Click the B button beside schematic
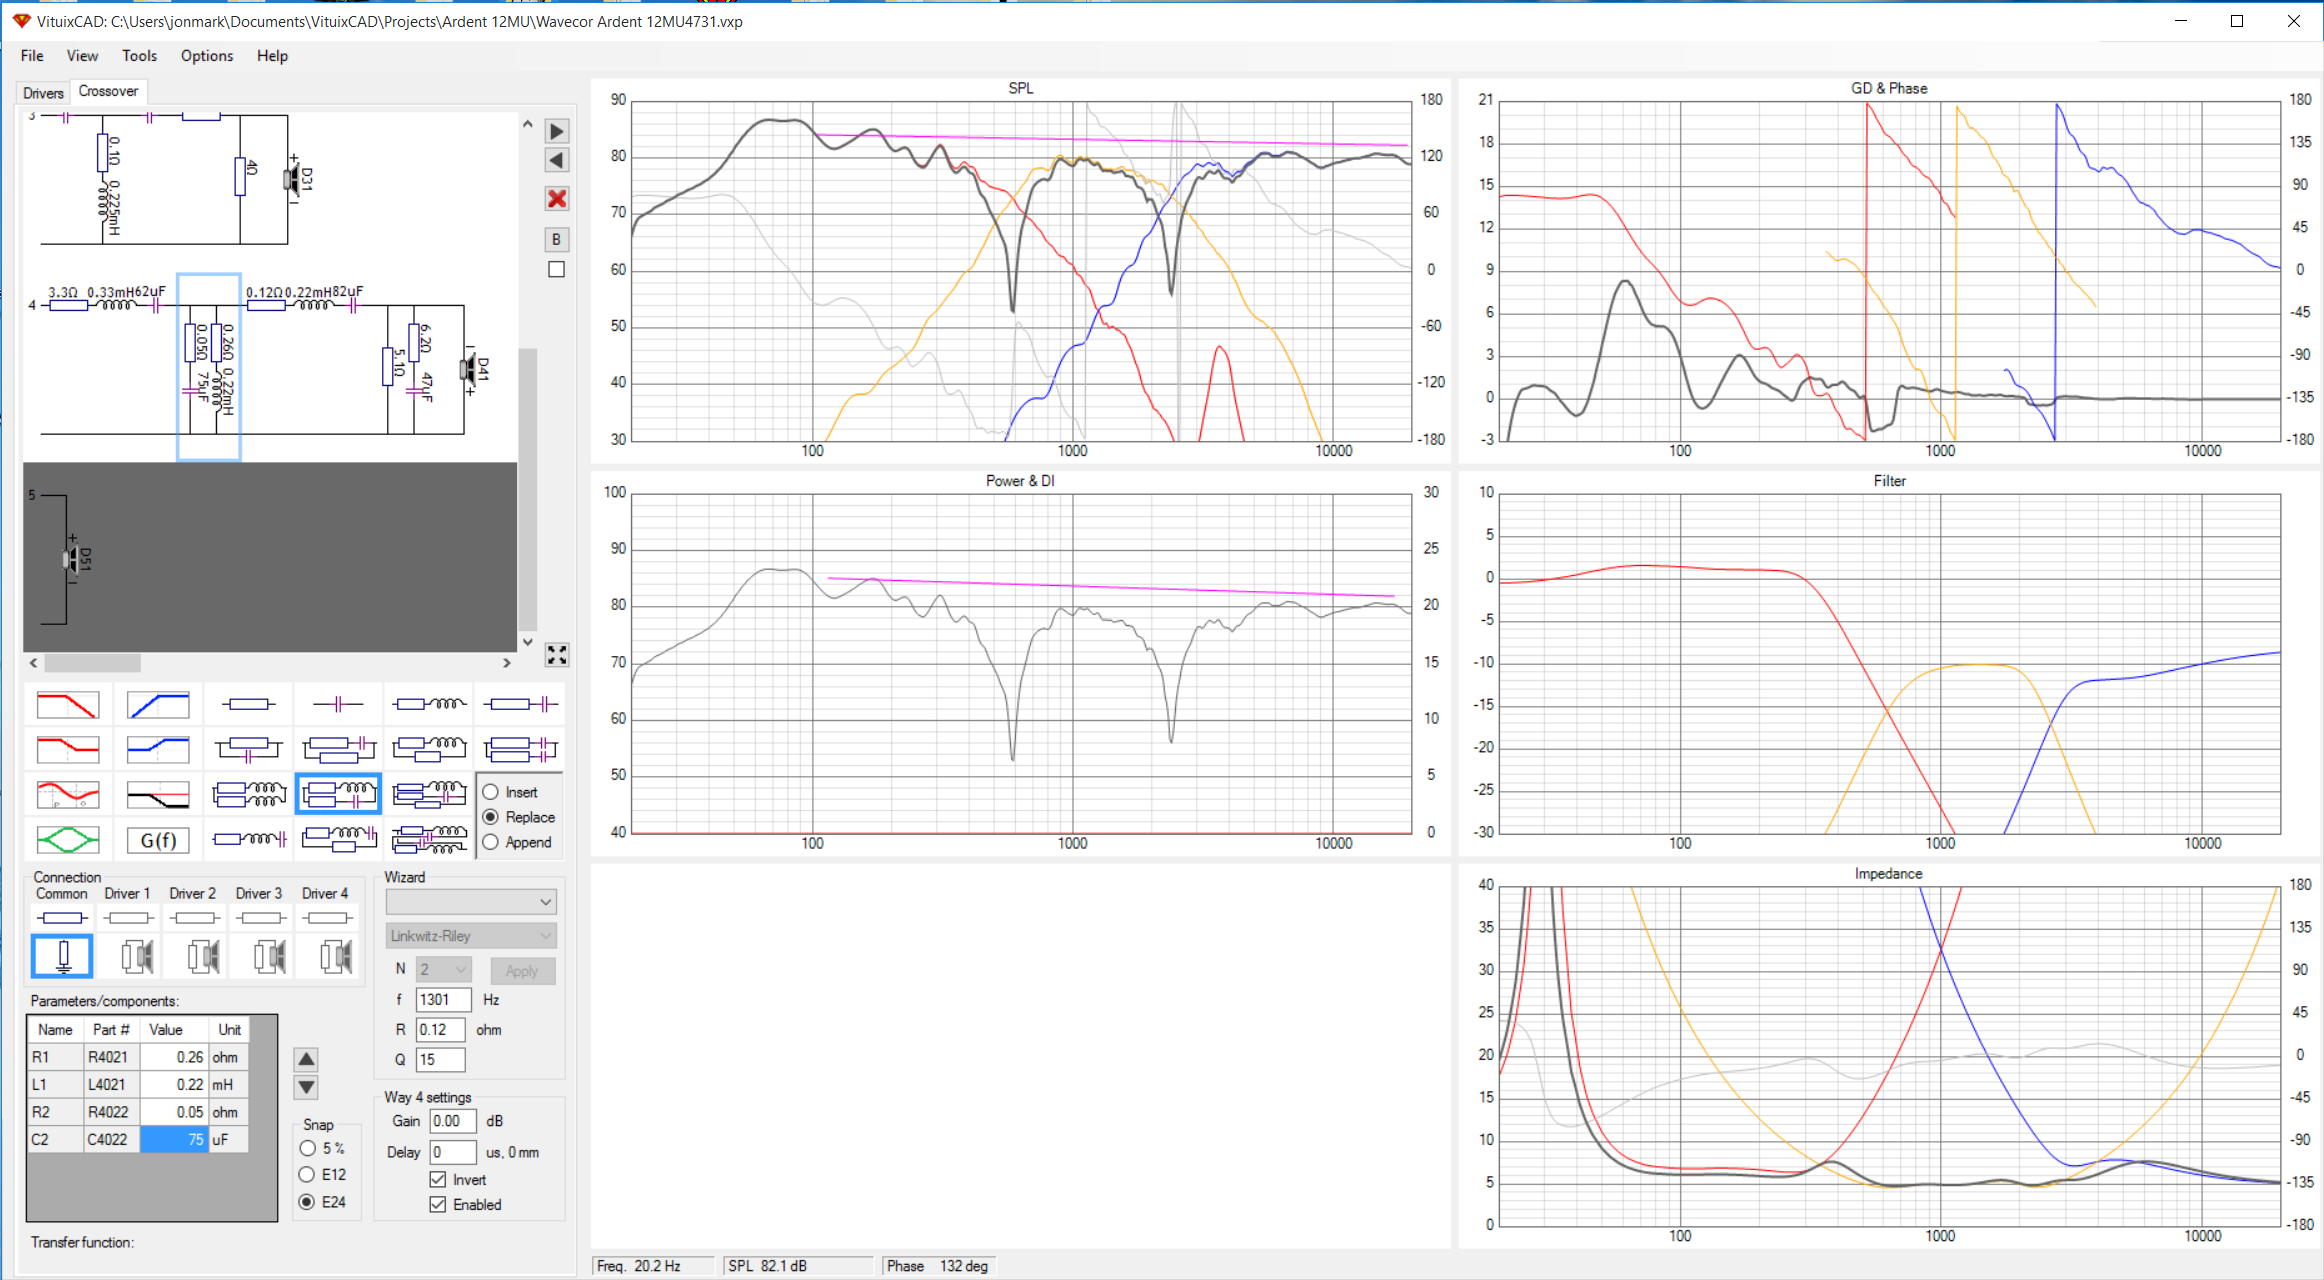 (557, 239)
